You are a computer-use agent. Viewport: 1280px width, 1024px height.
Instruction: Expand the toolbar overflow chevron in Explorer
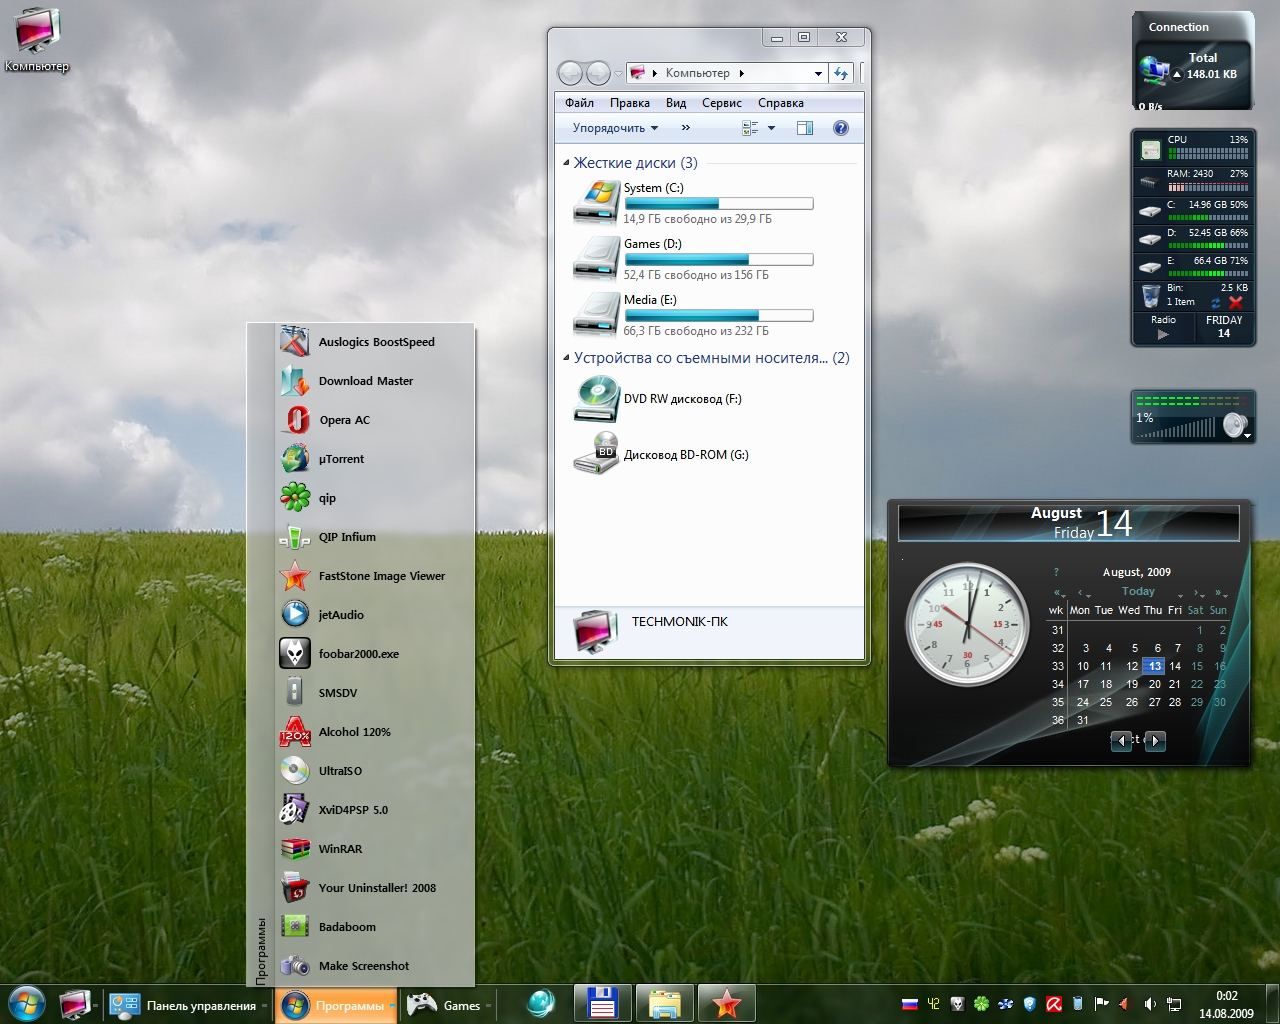pos(685,128)
